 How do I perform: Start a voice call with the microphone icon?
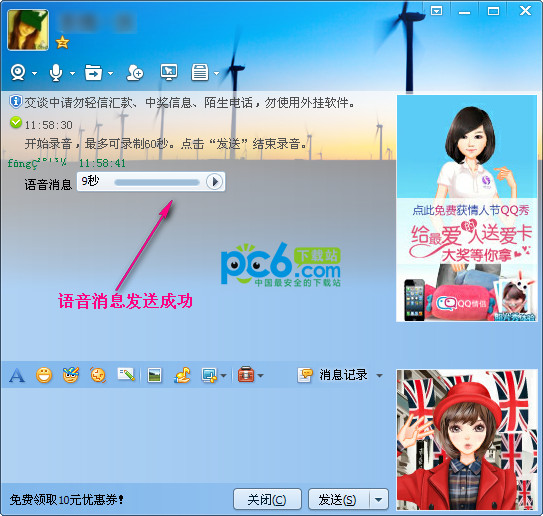click(x=56, y=73)
